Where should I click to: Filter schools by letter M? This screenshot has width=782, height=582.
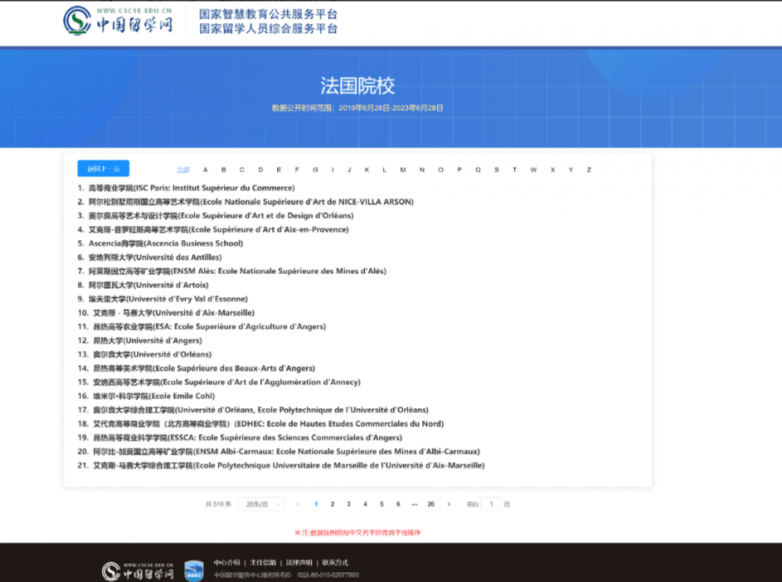pyautogui.click(x=402, y=170)
